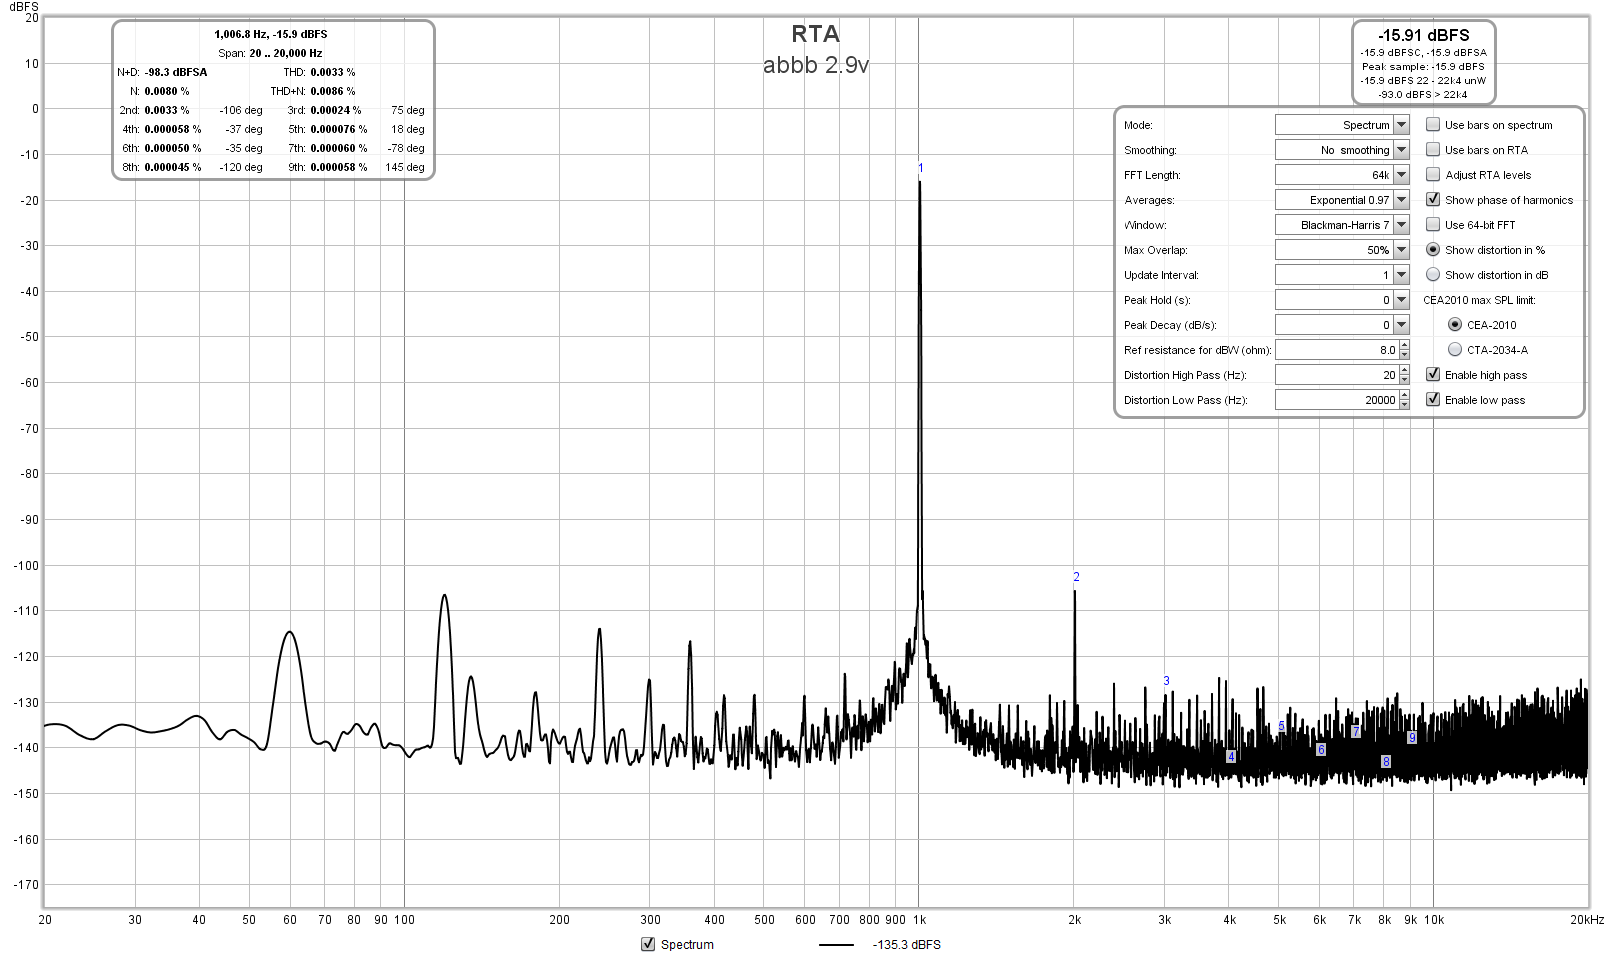1610x959 pixels.
Task: Click the 1,006.8 Hz fundamental readout
Action: pos(271,34)
